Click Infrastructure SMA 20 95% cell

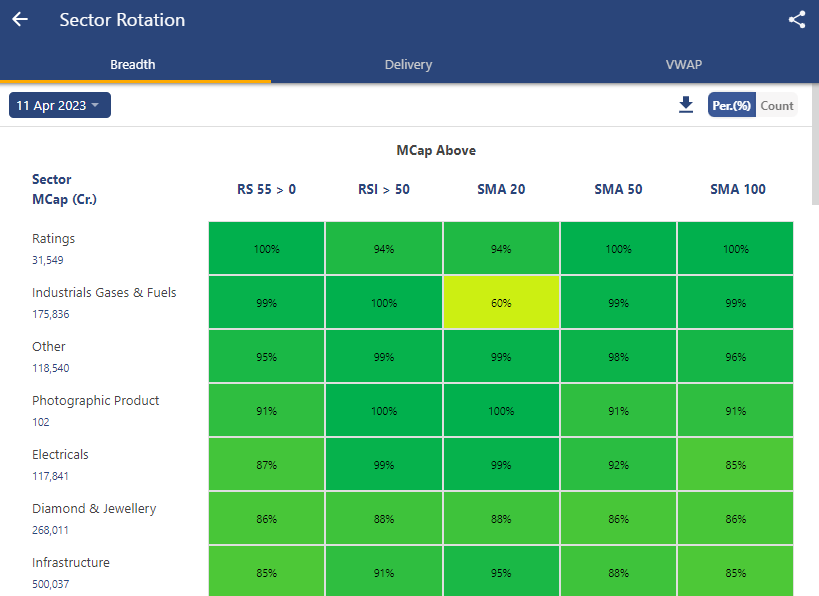click(501, 571)
